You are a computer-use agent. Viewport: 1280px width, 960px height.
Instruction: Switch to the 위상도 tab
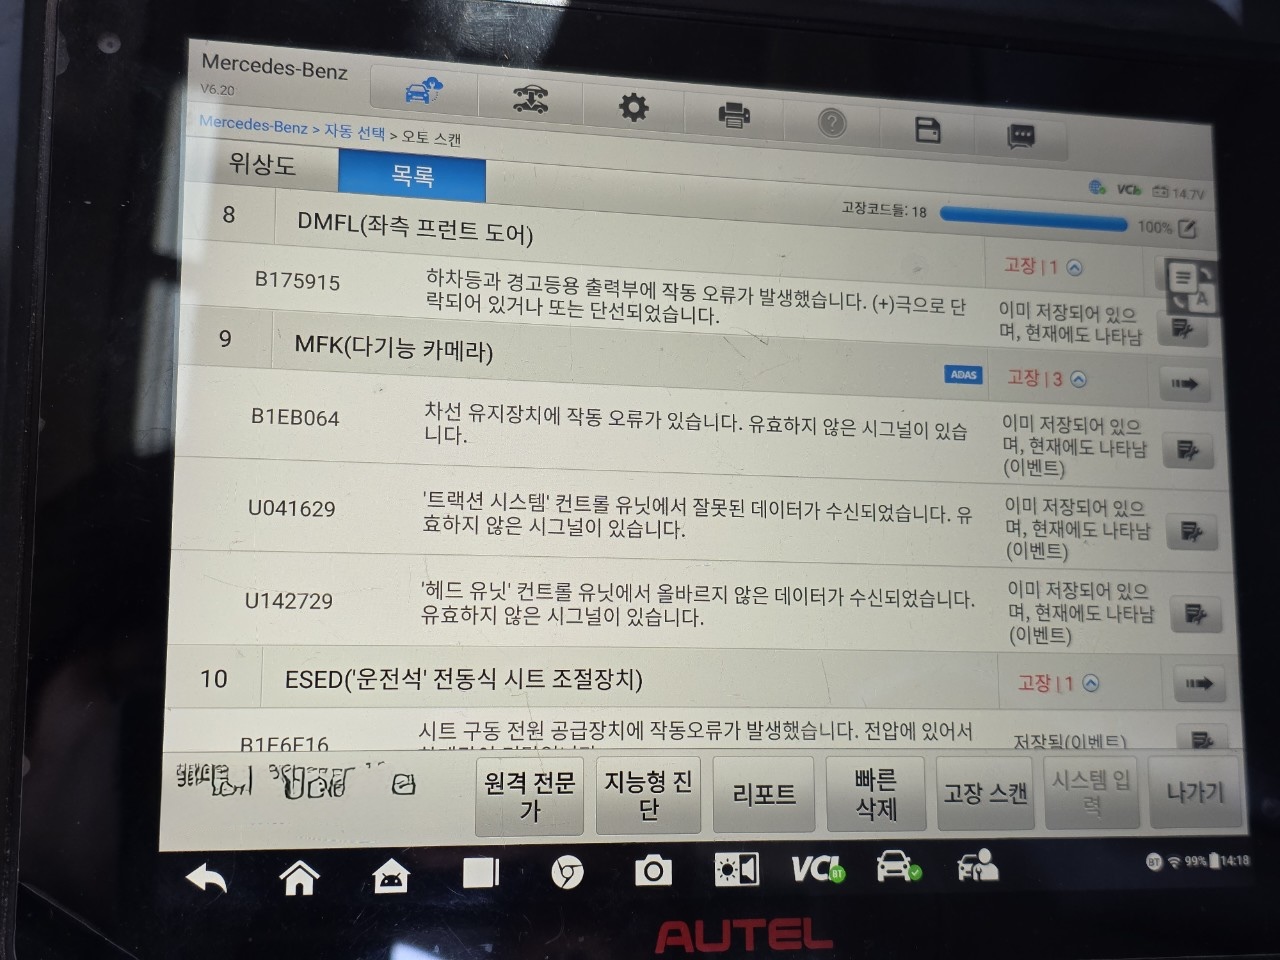point(262,163)
